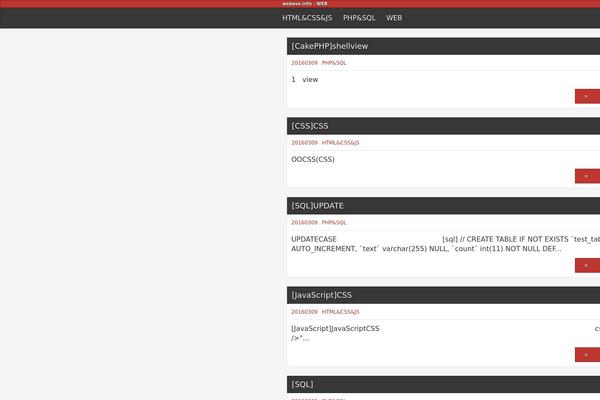Click the 20160309 date under [CakePHP]shellview

[x=304, y=63]
